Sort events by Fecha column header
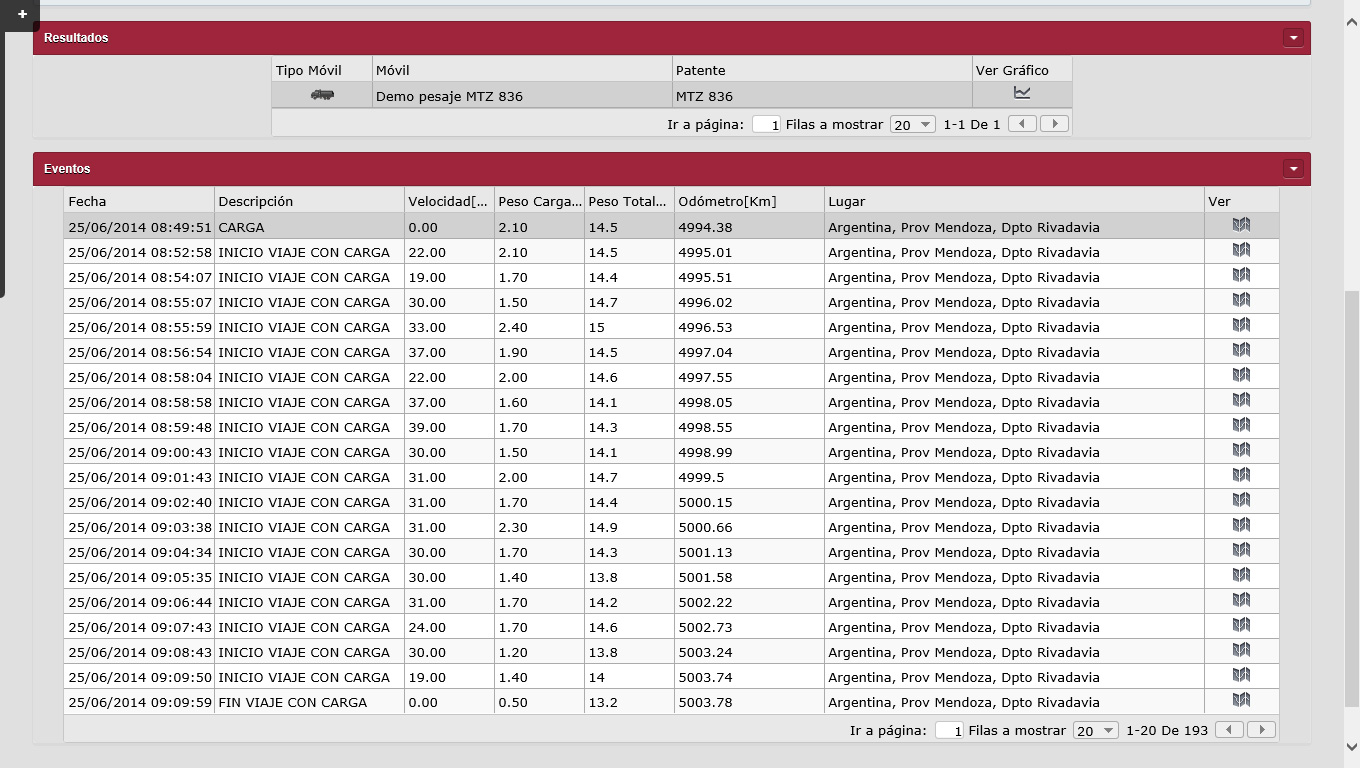1360x768 pixels. [139, 201]
